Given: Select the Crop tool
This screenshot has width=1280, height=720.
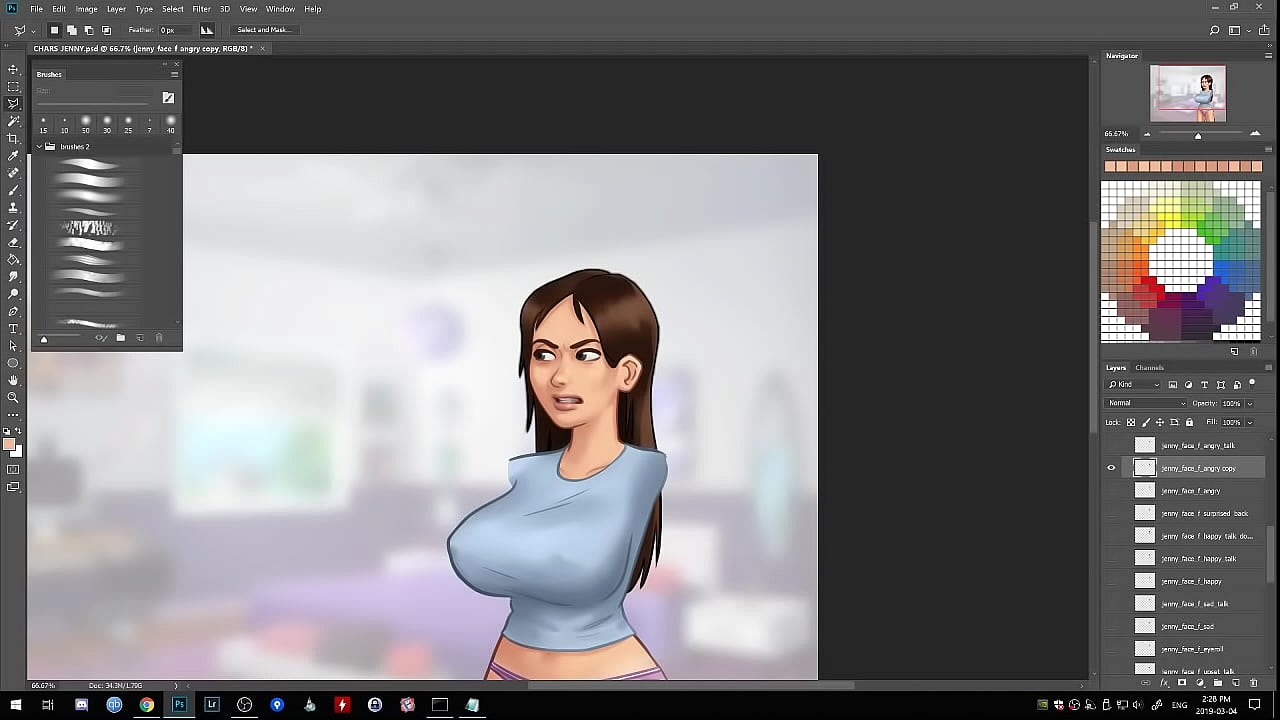Looking at the screenshot, I should point(13,138).
